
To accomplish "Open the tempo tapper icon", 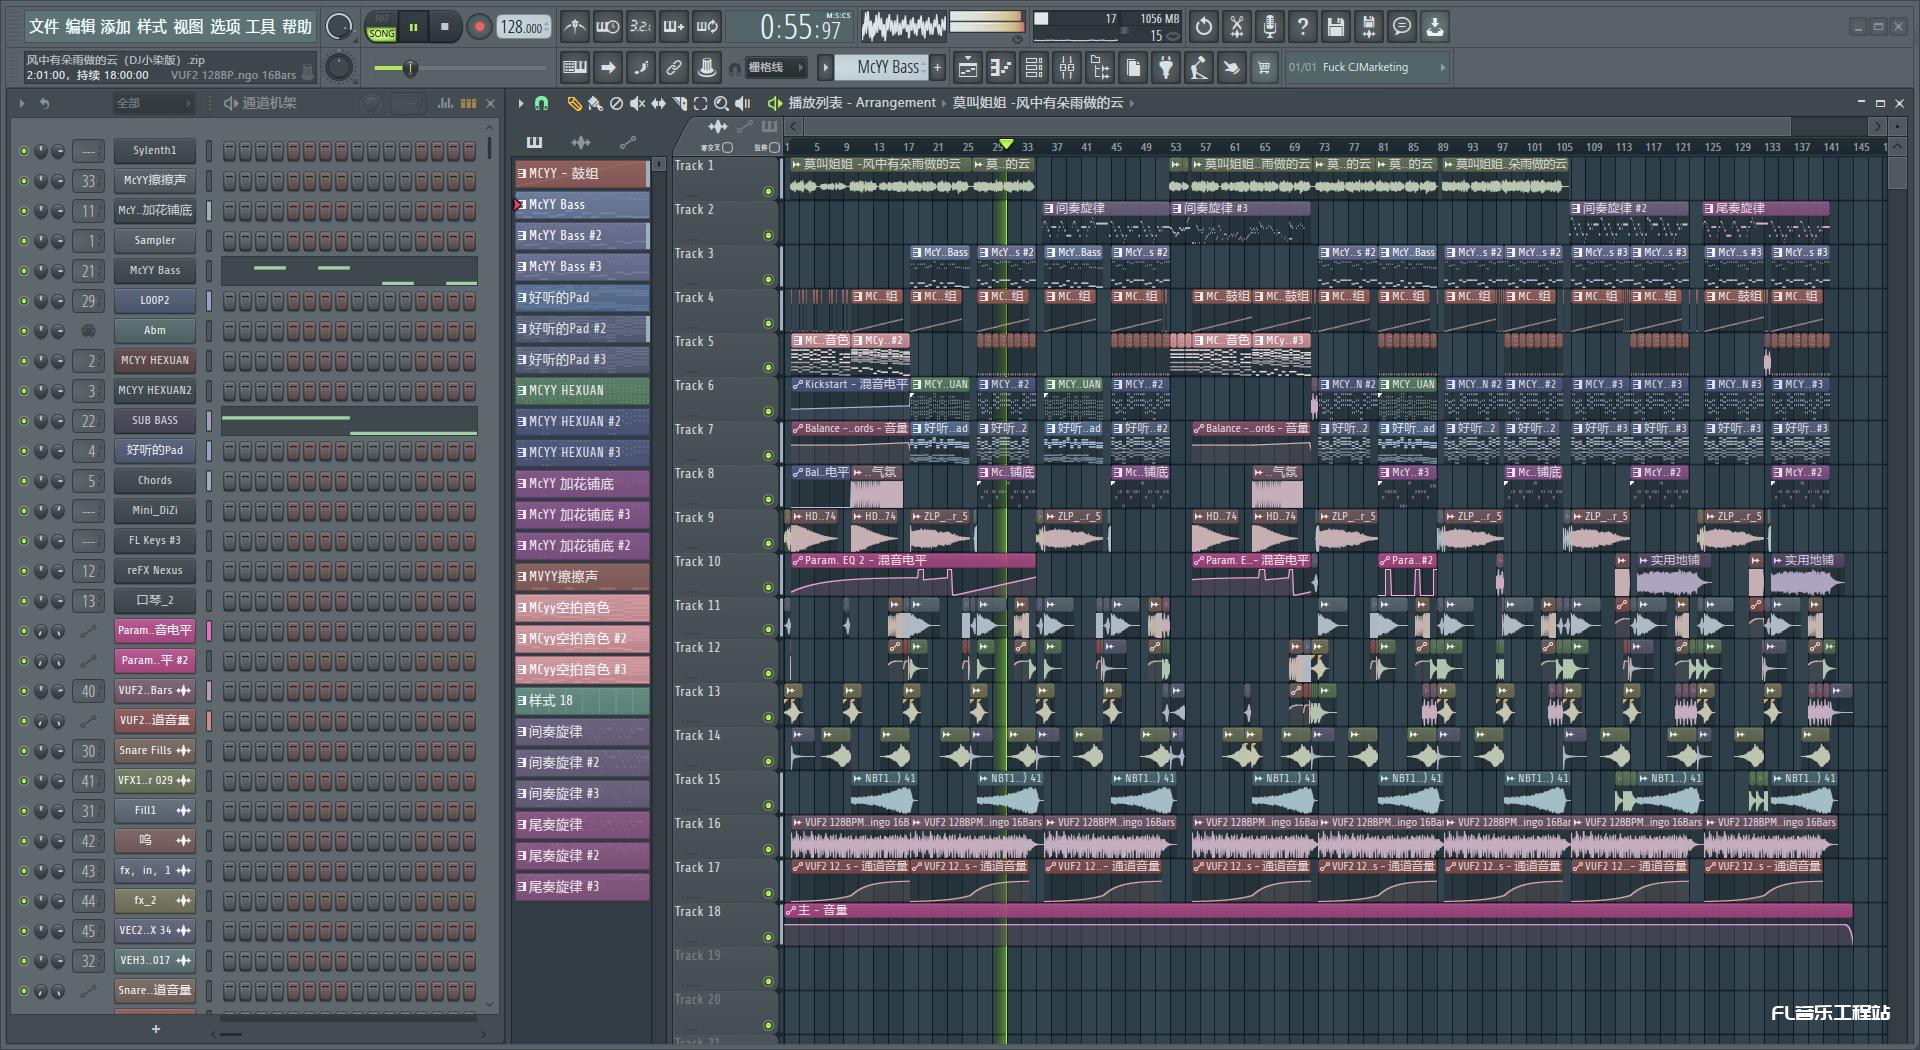I will coord(1199,68).
